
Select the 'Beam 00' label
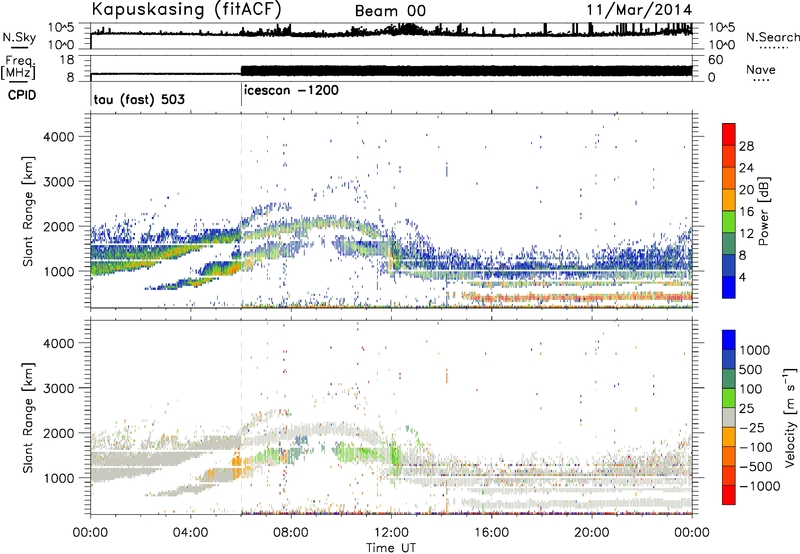[x=390, y=11]
